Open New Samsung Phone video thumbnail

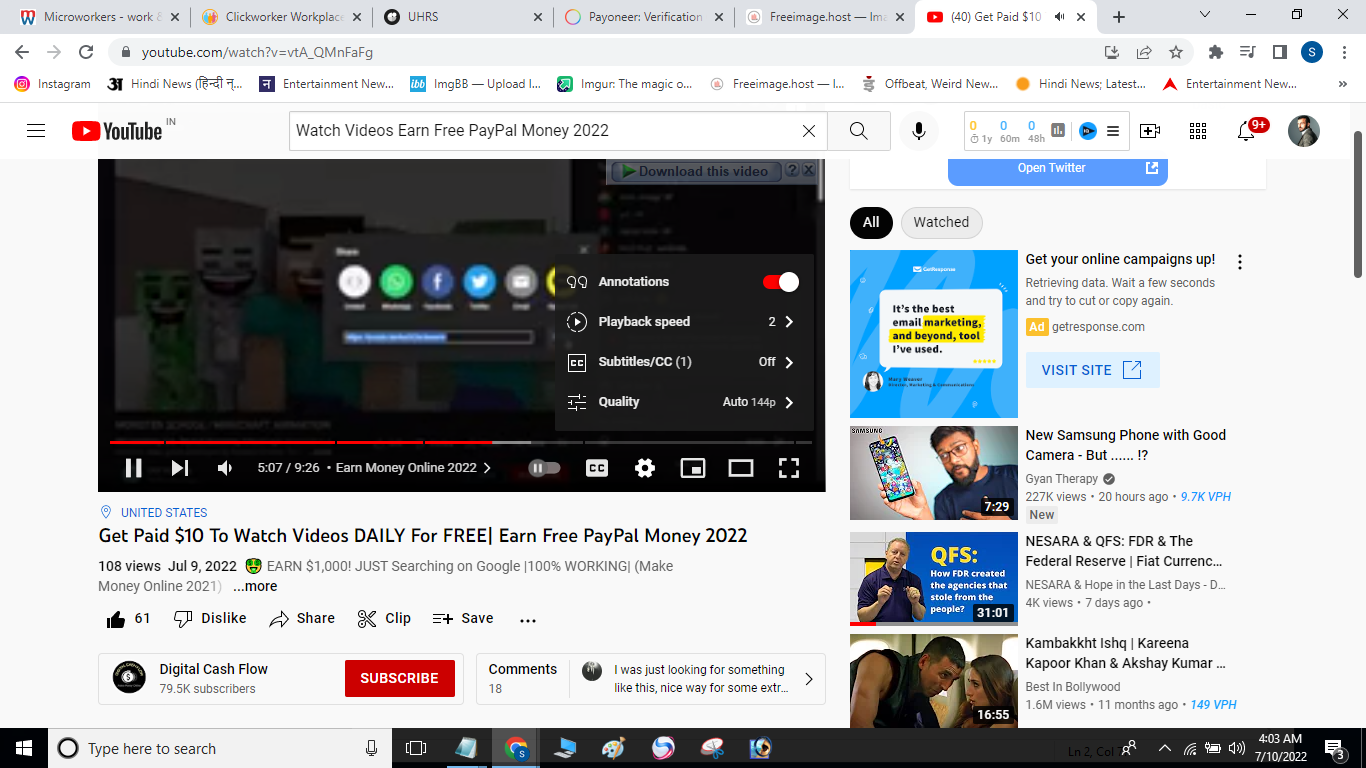934,473
